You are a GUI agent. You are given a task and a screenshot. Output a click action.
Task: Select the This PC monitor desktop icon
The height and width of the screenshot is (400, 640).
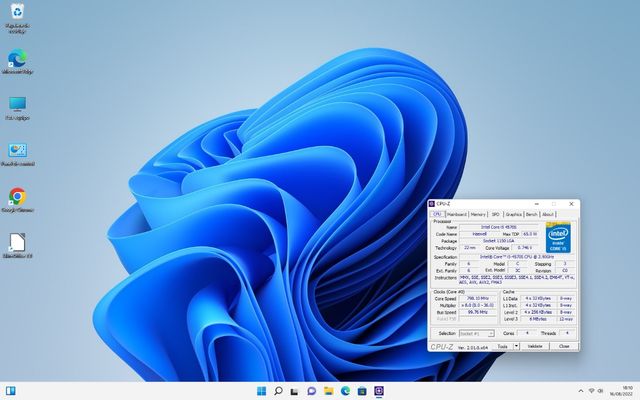[17, 108]
